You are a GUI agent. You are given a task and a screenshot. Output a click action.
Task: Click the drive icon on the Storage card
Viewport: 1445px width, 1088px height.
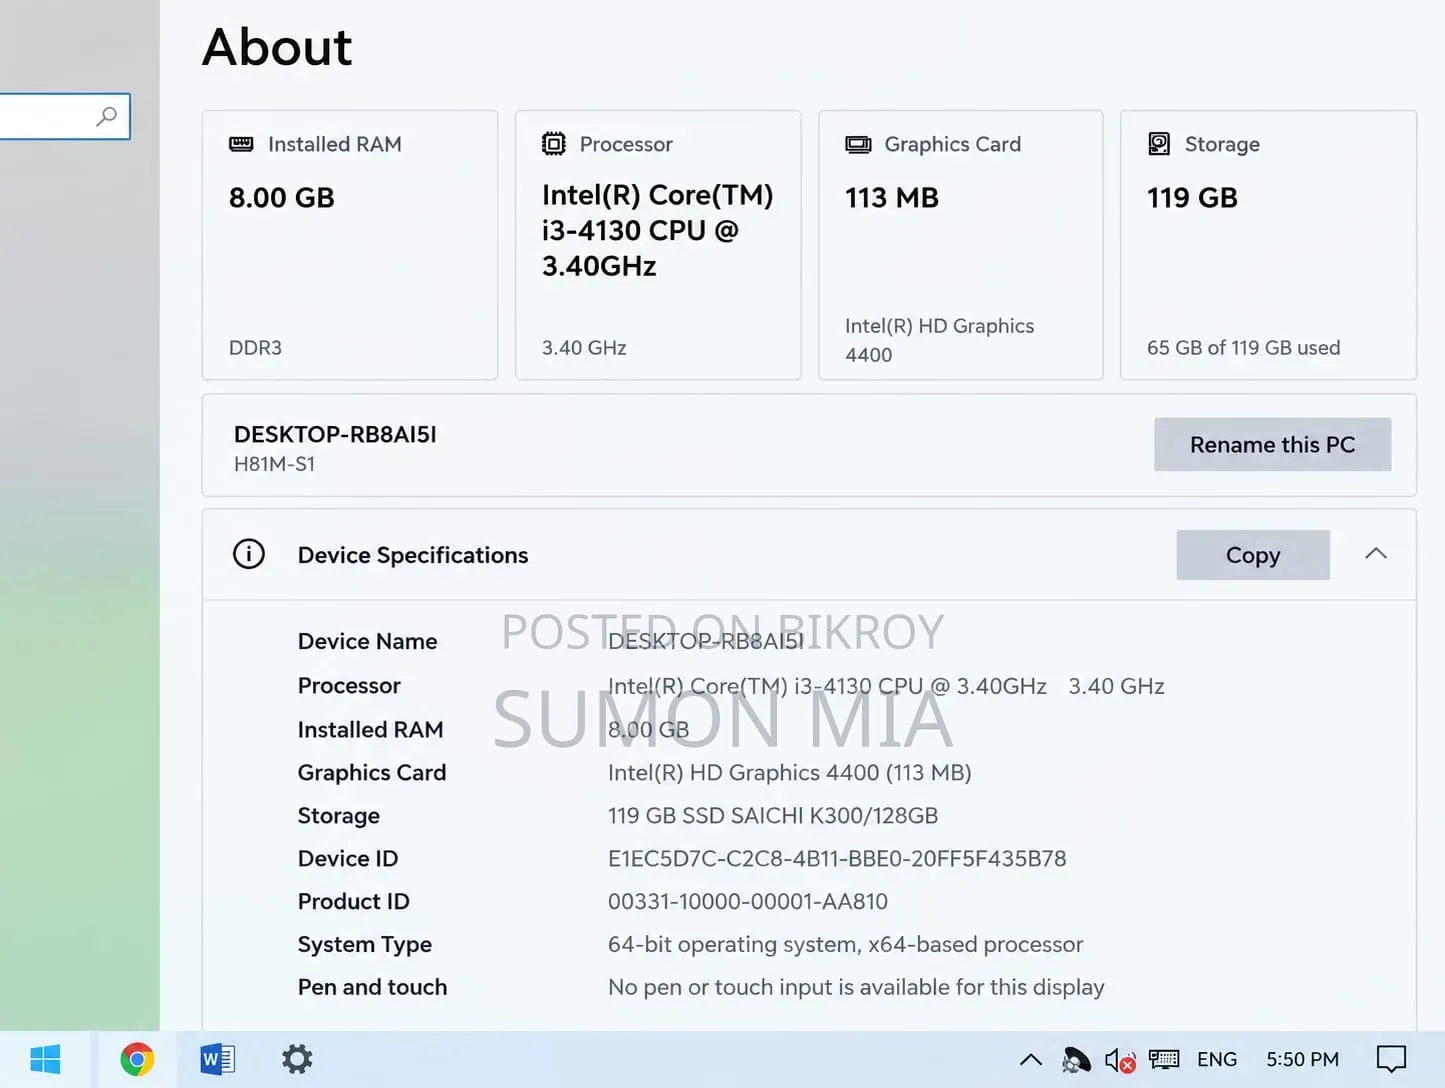pyautogui.click(x=1159, y=144)
